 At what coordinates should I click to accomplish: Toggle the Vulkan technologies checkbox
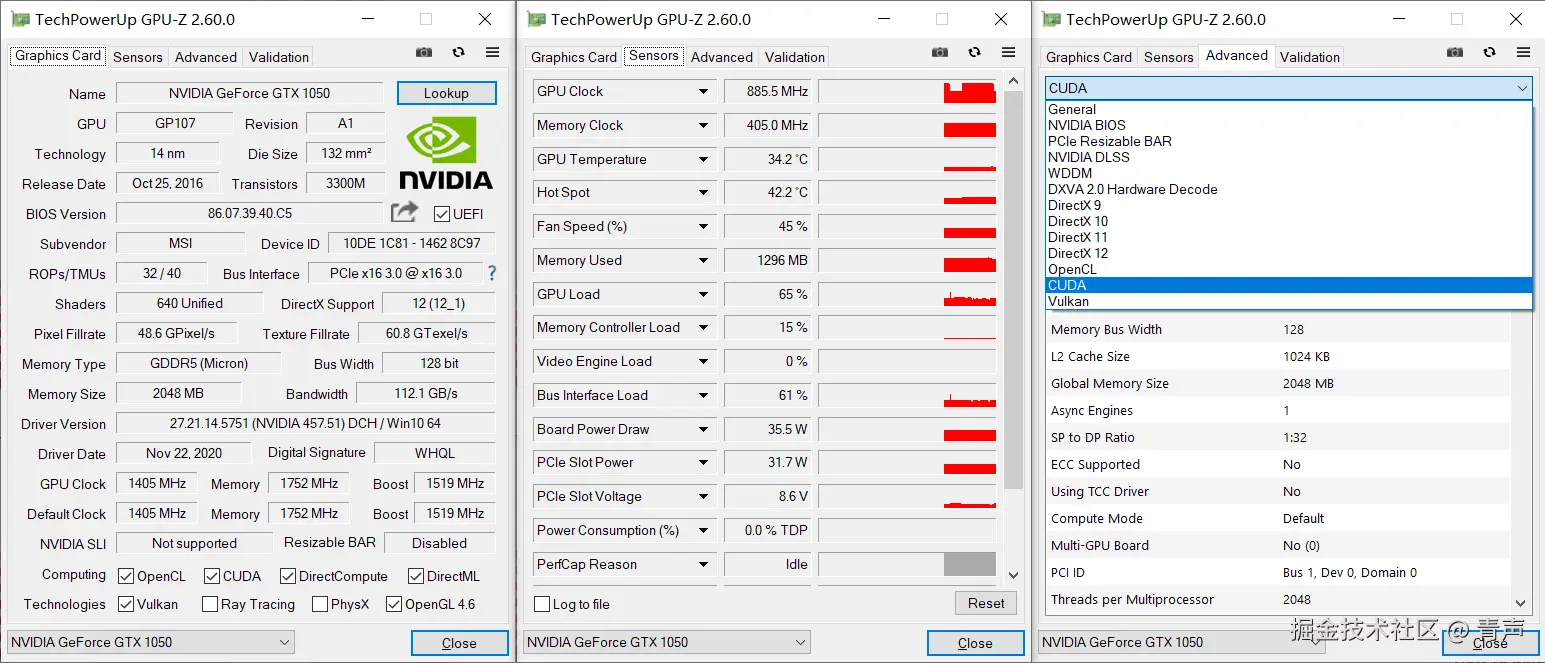pyautogui.click(x=126, y=604)
